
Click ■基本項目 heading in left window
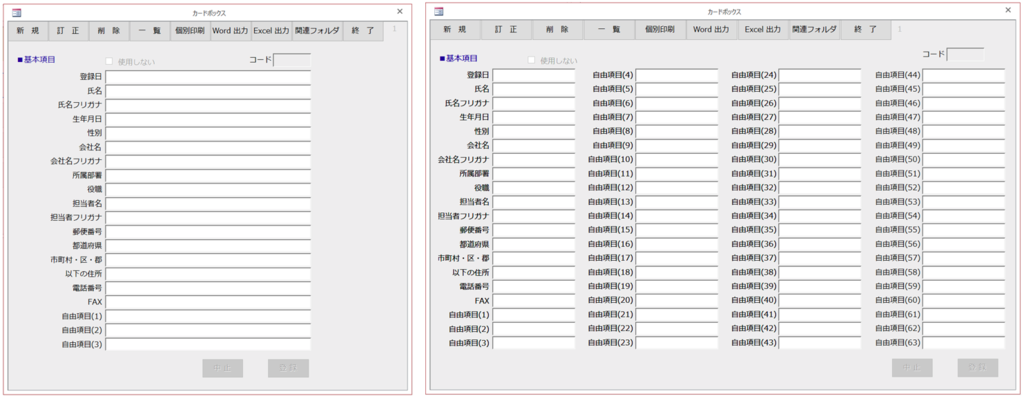tap(37, 59)
